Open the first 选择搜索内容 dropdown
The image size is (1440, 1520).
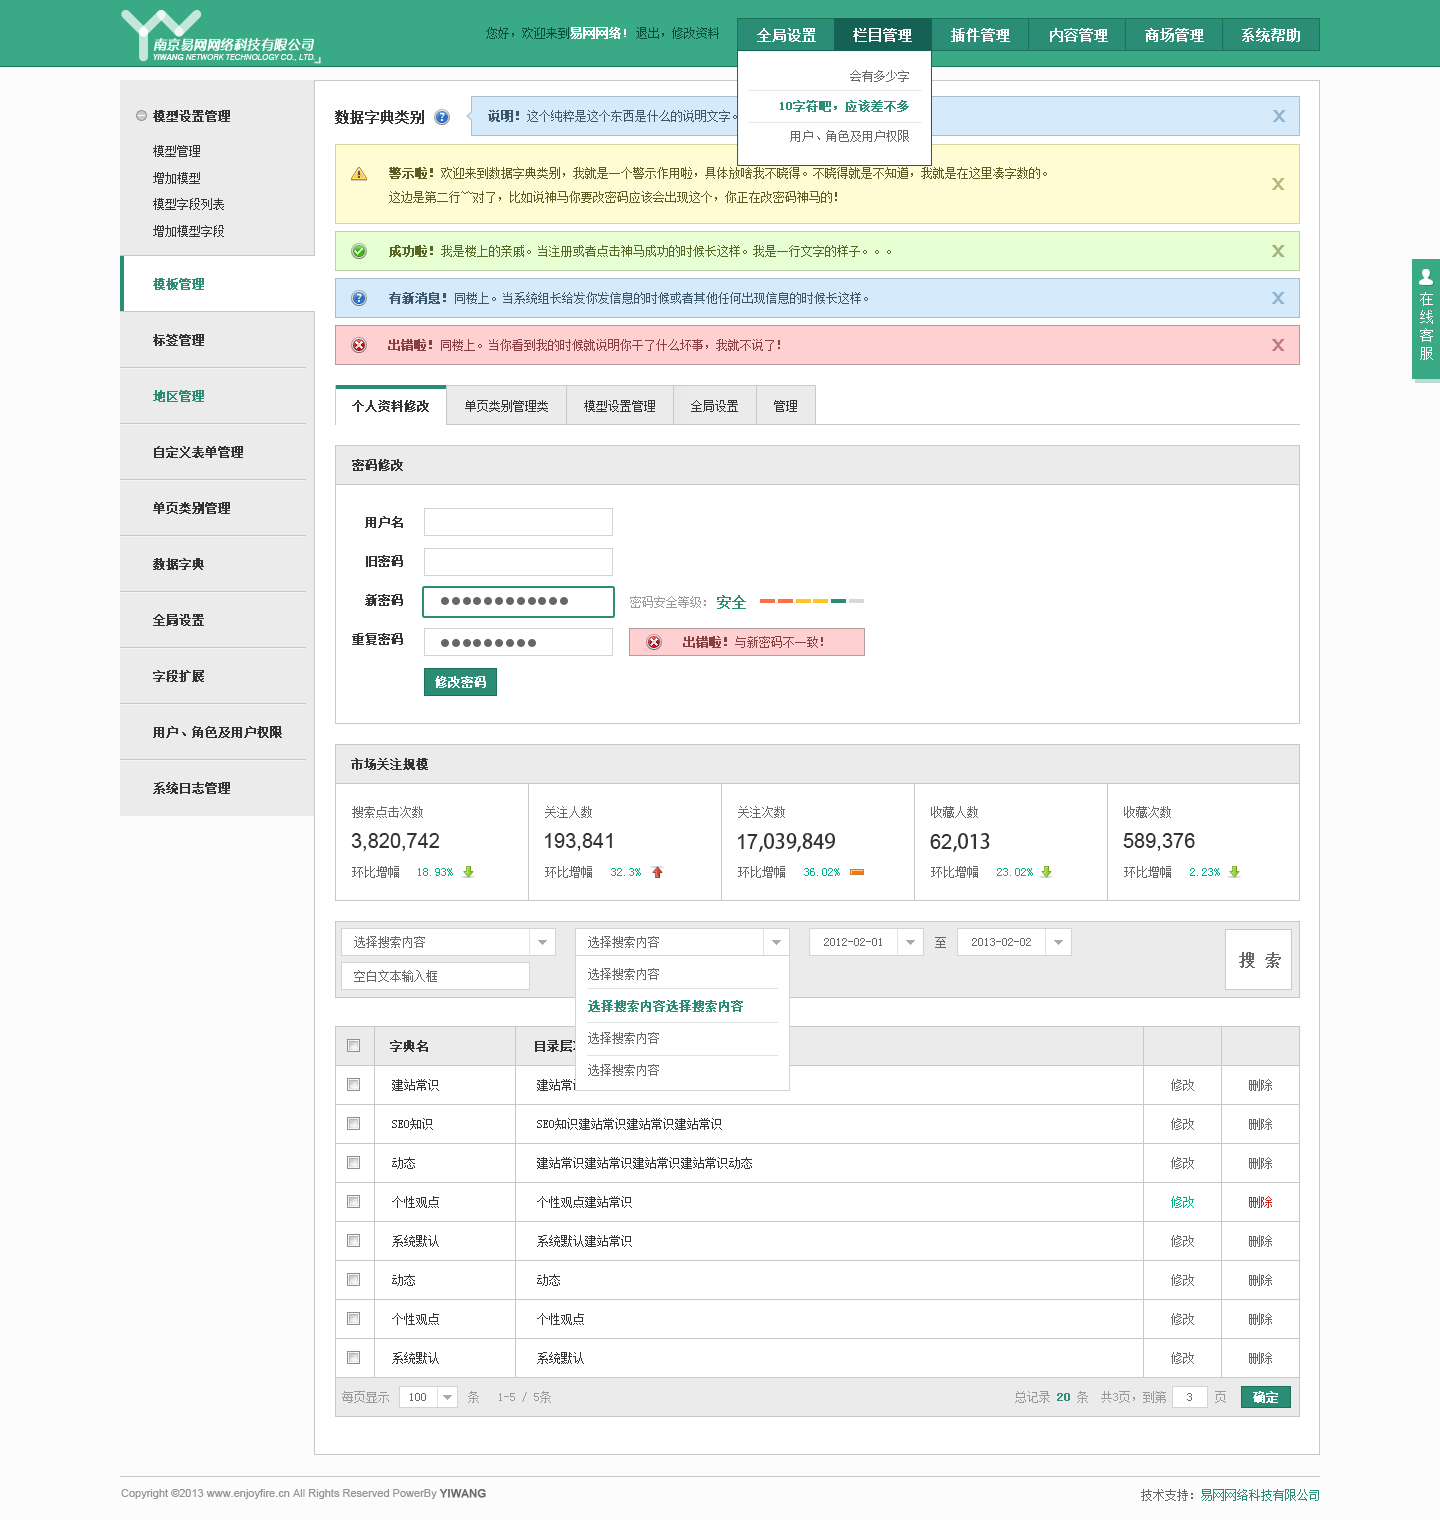(x=448, y=942)
